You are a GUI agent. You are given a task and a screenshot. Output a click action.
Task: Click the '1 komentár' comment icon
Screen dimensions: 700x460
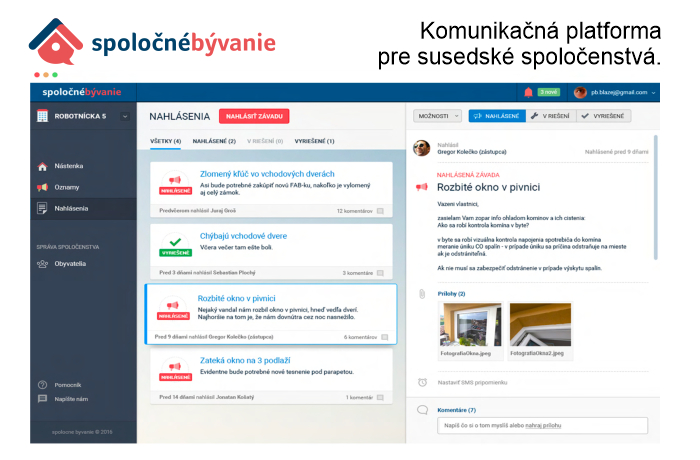(380, 397)
